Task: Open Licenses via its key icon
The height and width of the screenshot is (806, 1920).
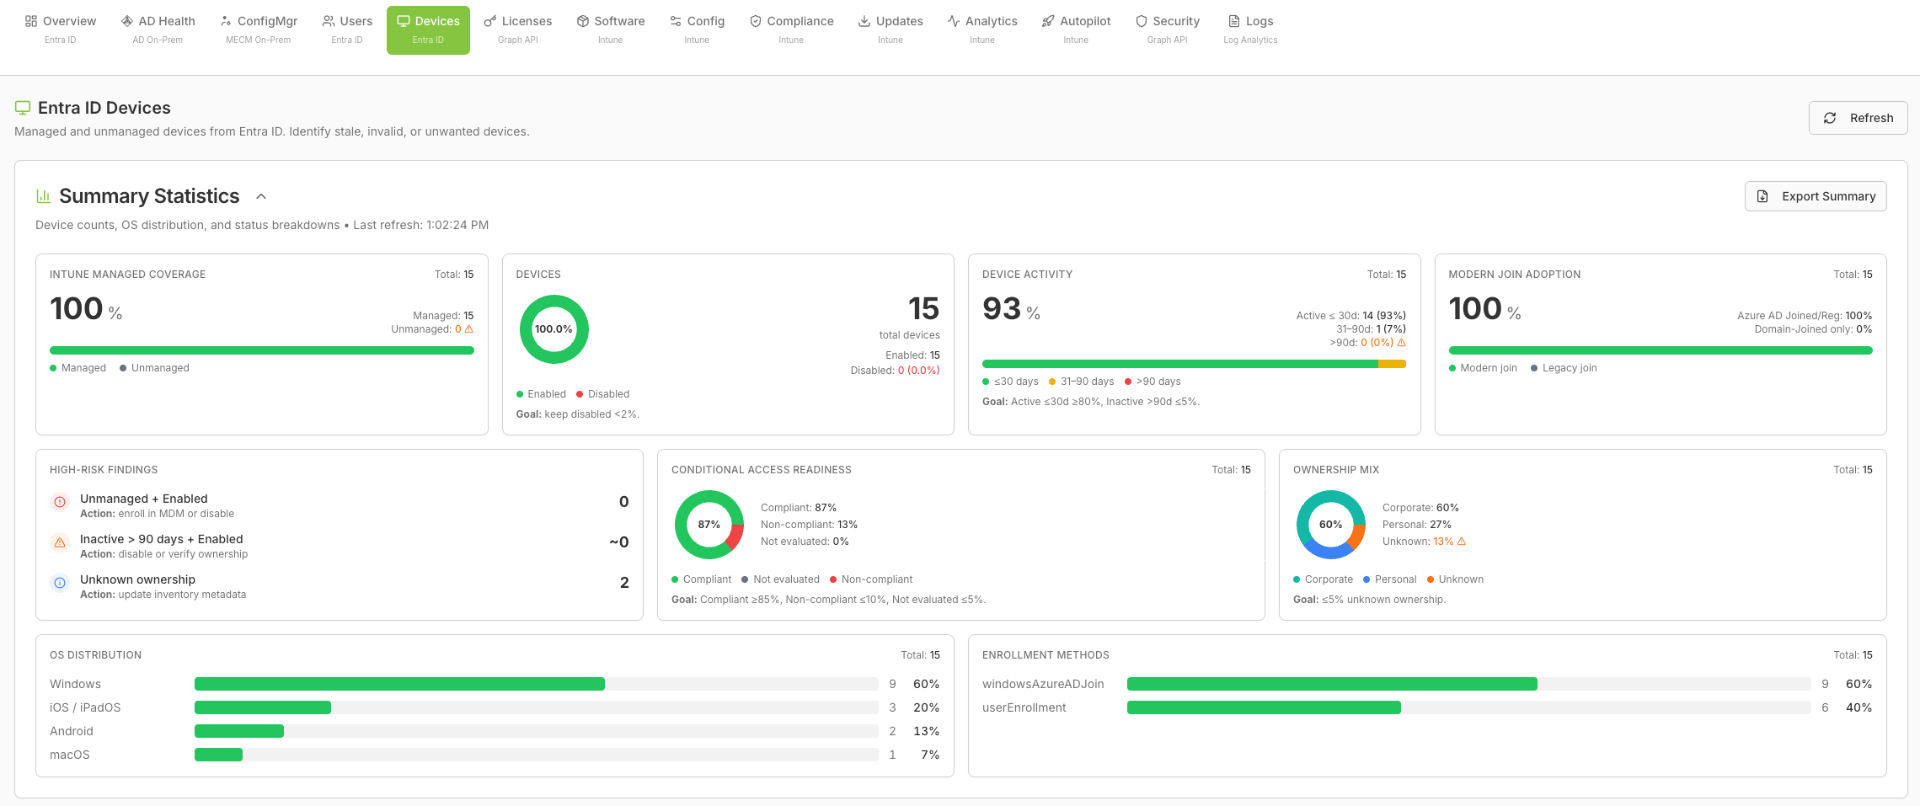Action: [x=490, y=21]
